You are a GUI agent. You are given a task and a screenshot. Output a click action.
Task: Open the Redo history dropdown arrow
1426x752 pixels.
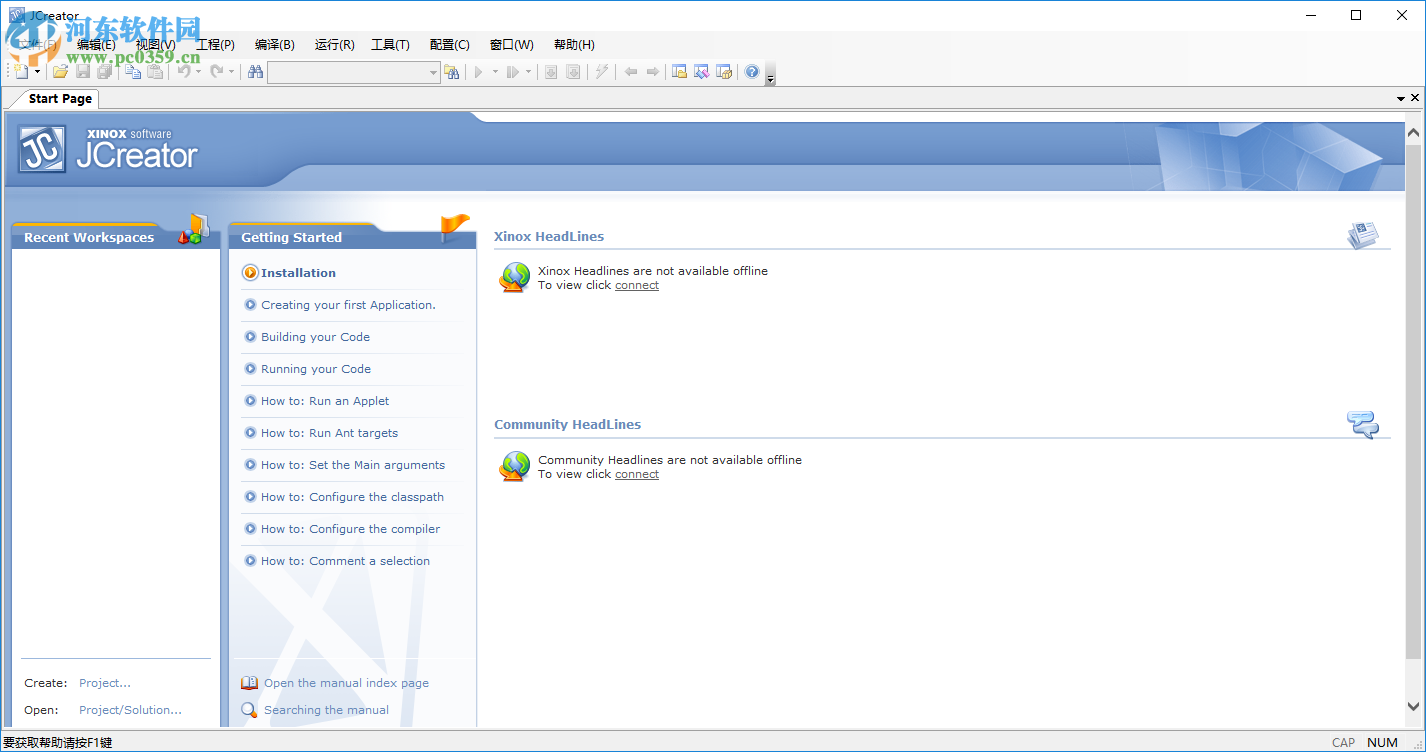coord(230,71)
